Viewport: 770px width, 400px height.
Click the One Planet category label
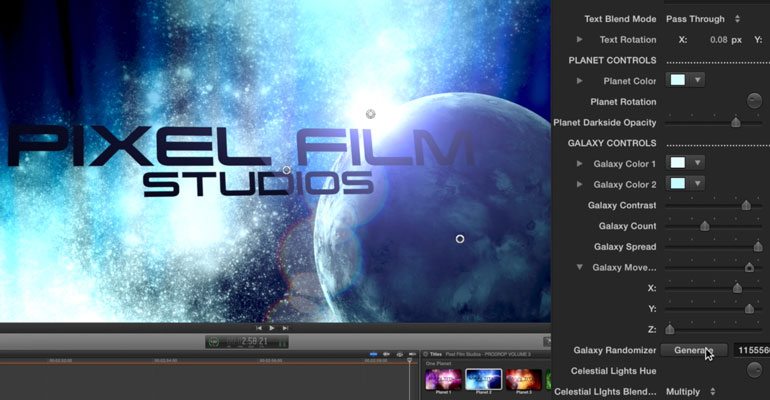click(438, 364)
